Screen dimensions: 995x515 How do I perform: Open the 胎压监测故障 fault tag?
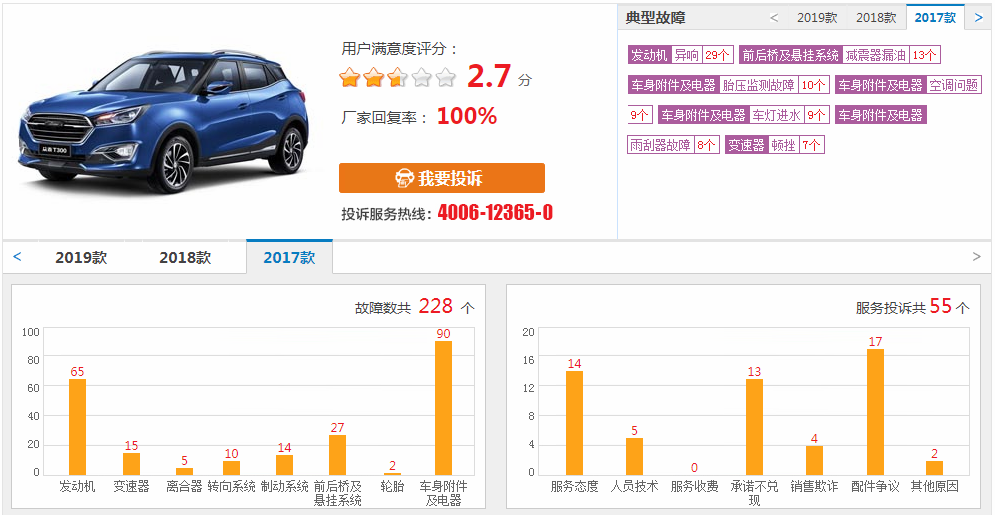pos(759,85)
